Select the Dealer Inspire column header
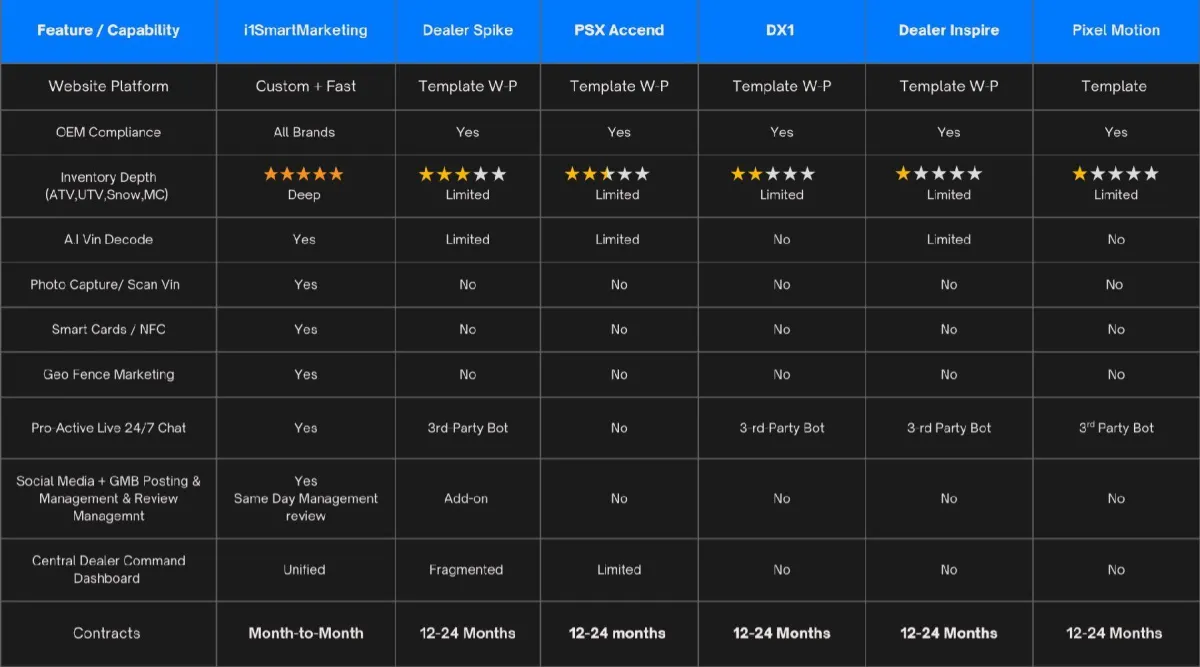Image resolution: width=1200 pixels, height=667 pixels. click(948, 30)
